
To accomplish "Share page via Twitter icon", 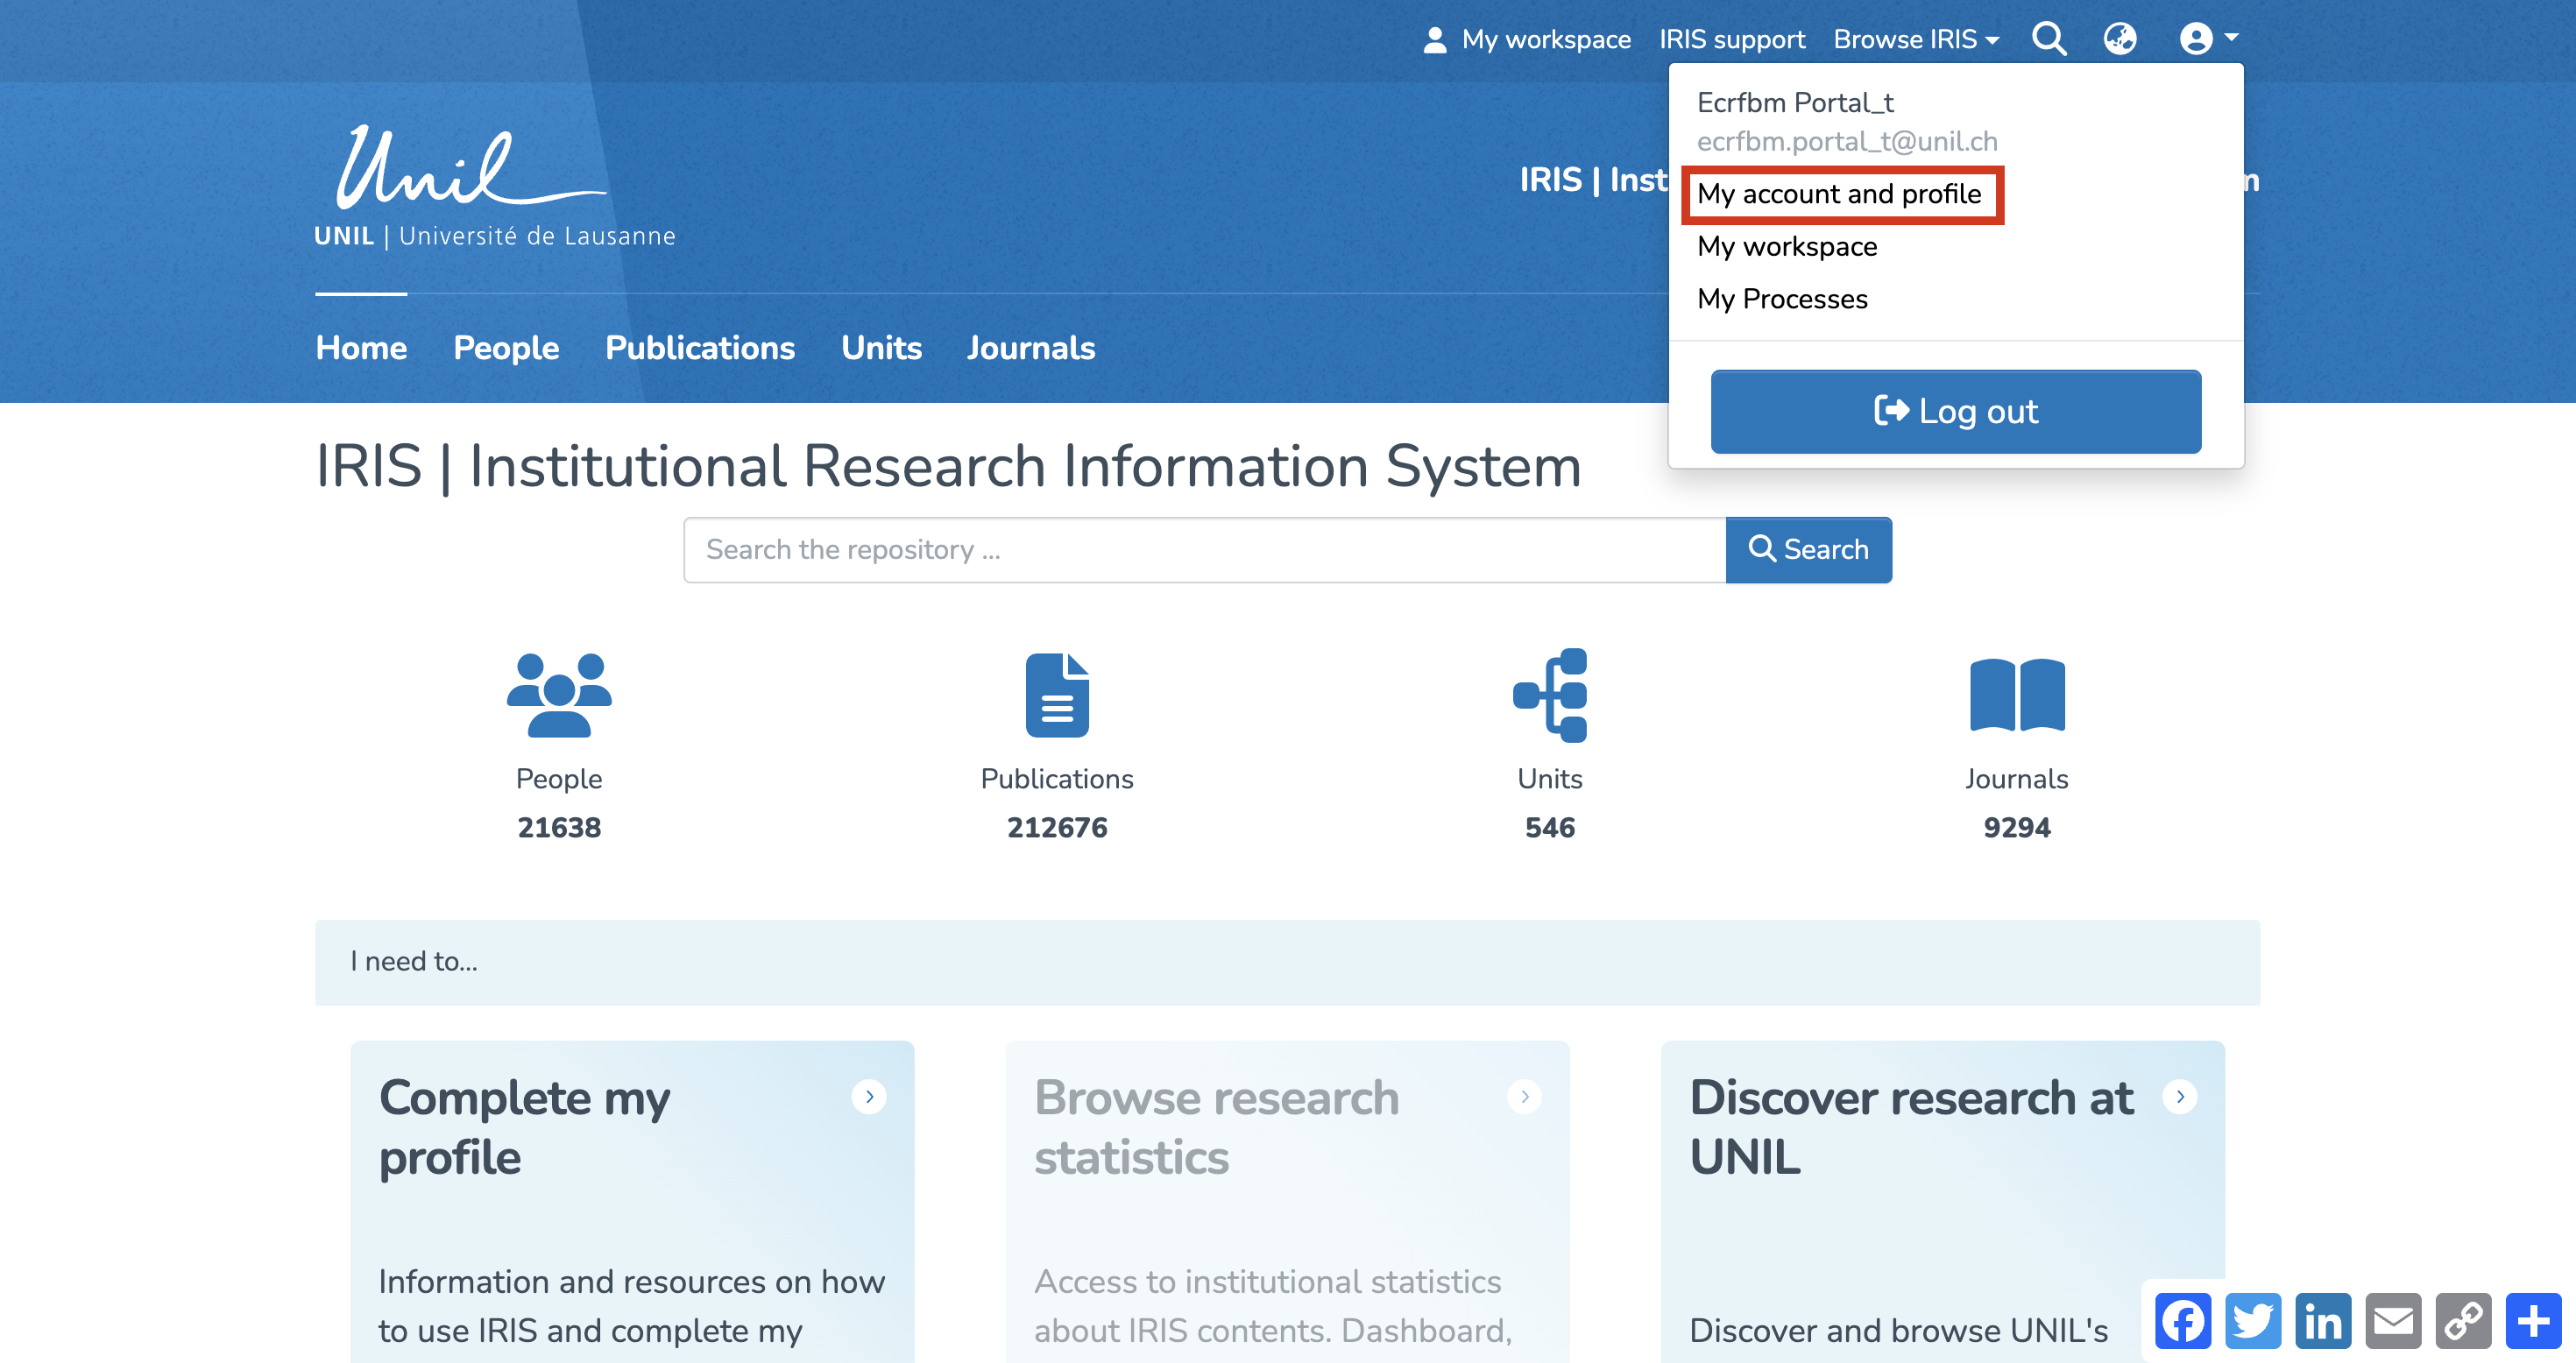I will click(x=2253, y=1321).
